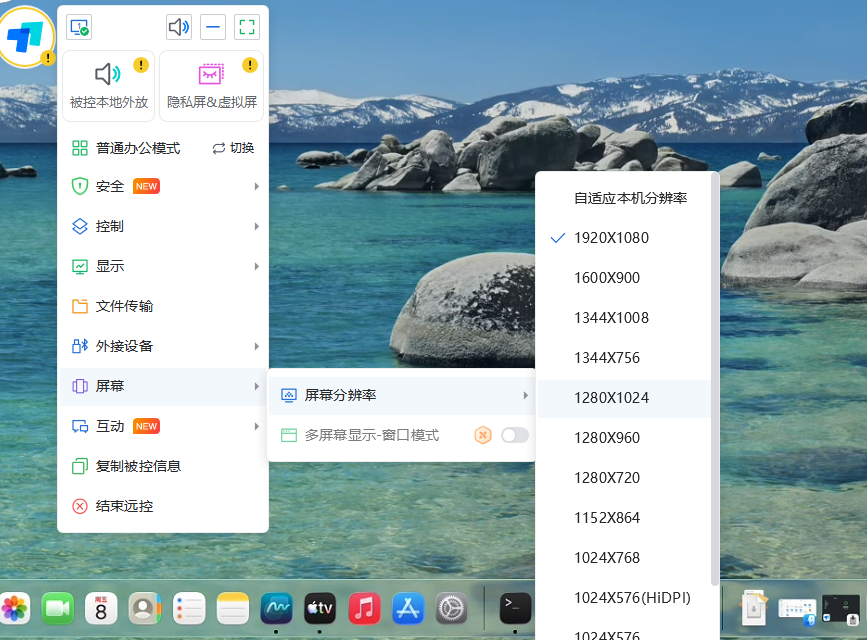Open the downloads stack in the dock
867x640 pixels.
click(754, 608)
